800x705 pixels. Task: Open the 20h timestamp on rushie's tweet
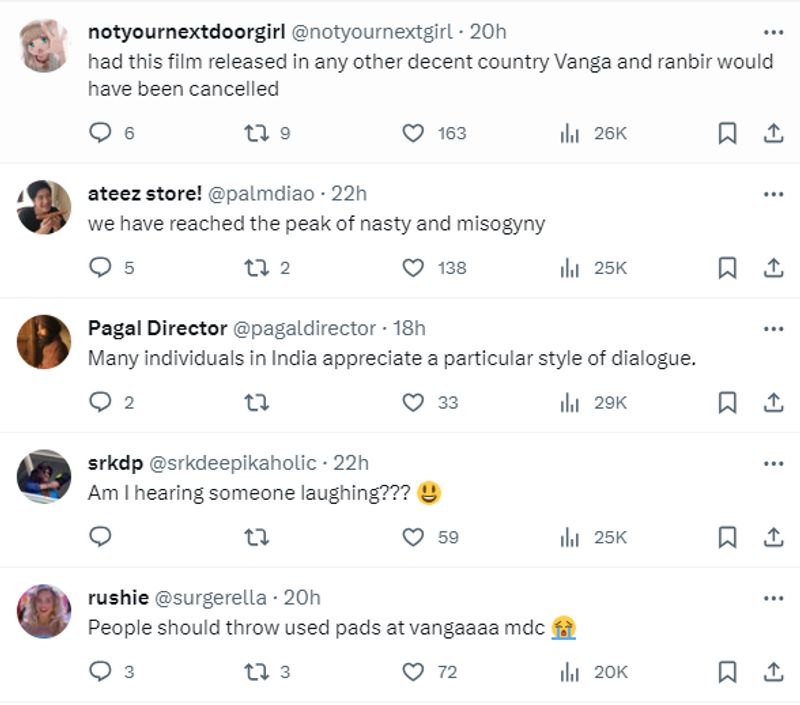[x=302, y=598]
